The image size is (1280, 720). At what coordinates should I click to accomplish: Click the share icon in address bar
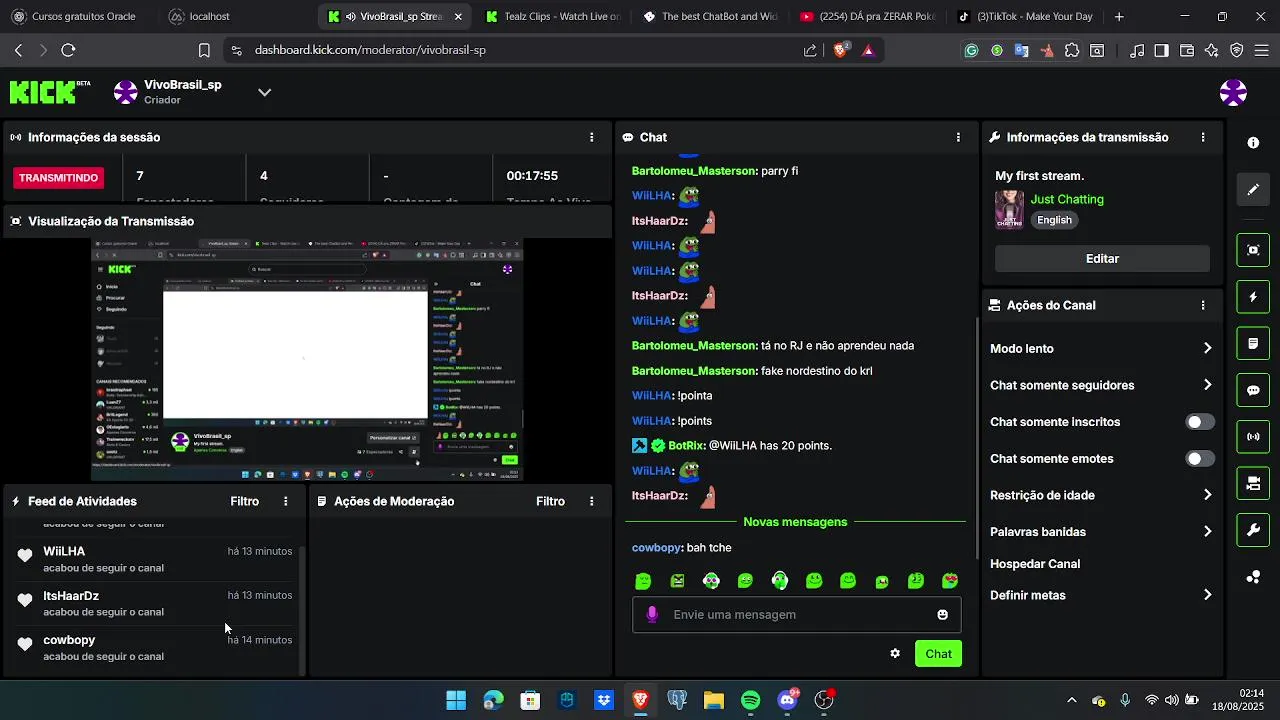click(x=810, y=50)
